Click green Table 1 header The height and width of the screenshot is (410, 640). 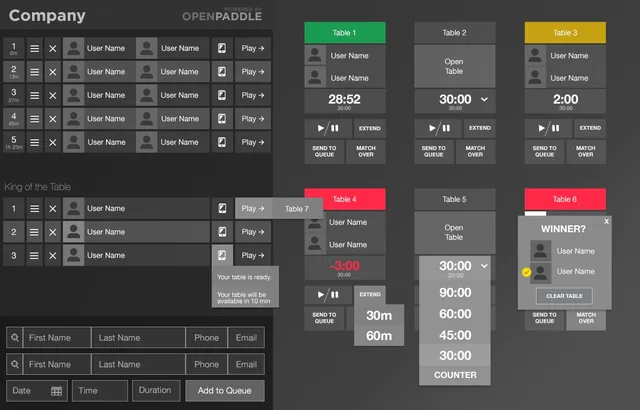pyautogui.click(x=345, y=33)
